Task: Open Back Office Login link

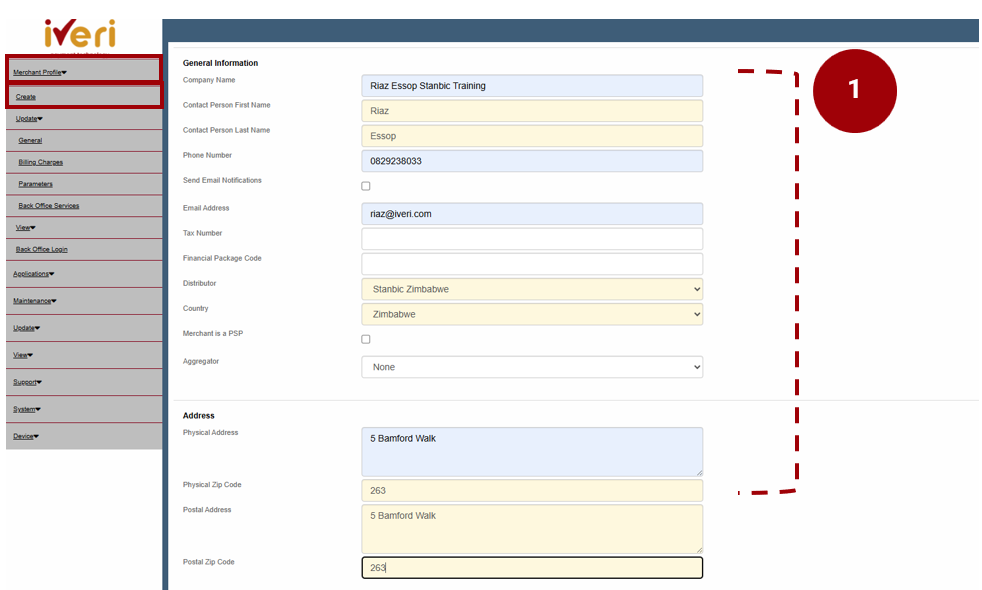Action: pyautogui.click(x=41, y=249)
